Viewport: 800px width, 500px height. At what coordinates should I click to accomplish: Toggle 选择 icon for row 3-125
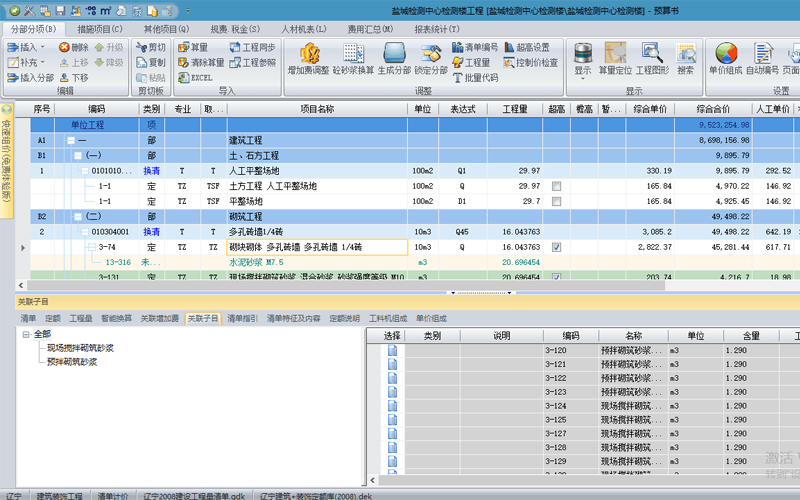pyautogui.click(x=392, y=419)
